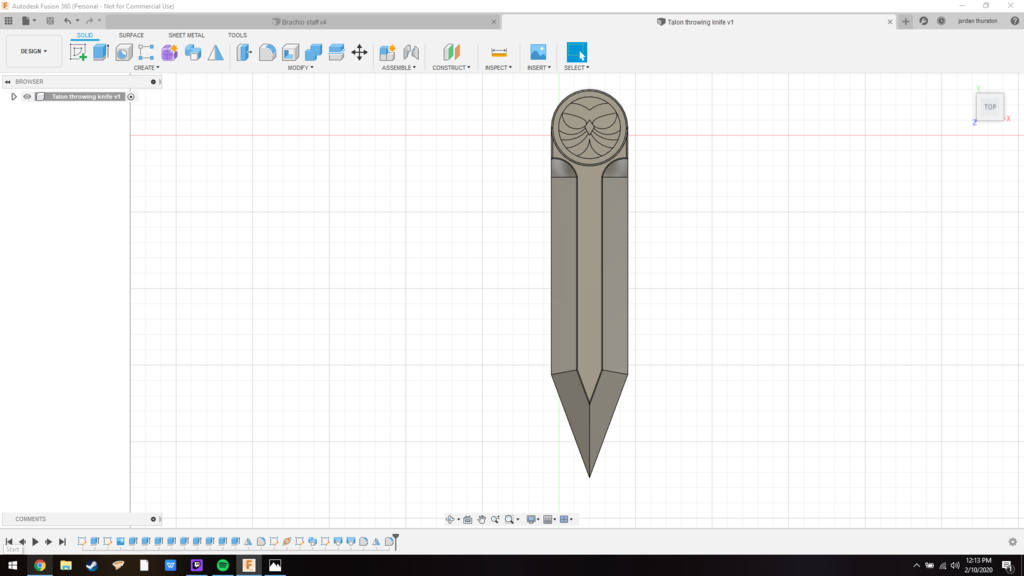Select the Extrude tool

pyautogui.click(x=101, y=52)
